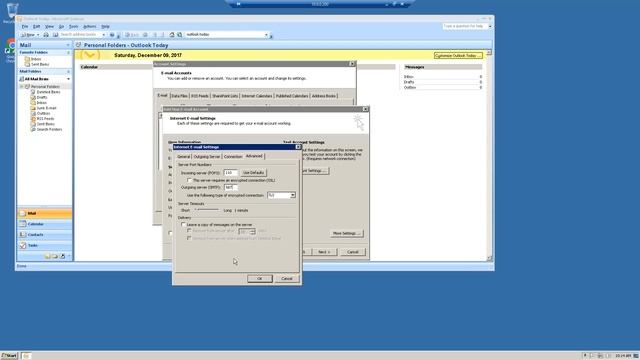Click the Help icon in the toolbar
Image resolution: width=640 pixels, height=360 pixels.
point(112,35)
